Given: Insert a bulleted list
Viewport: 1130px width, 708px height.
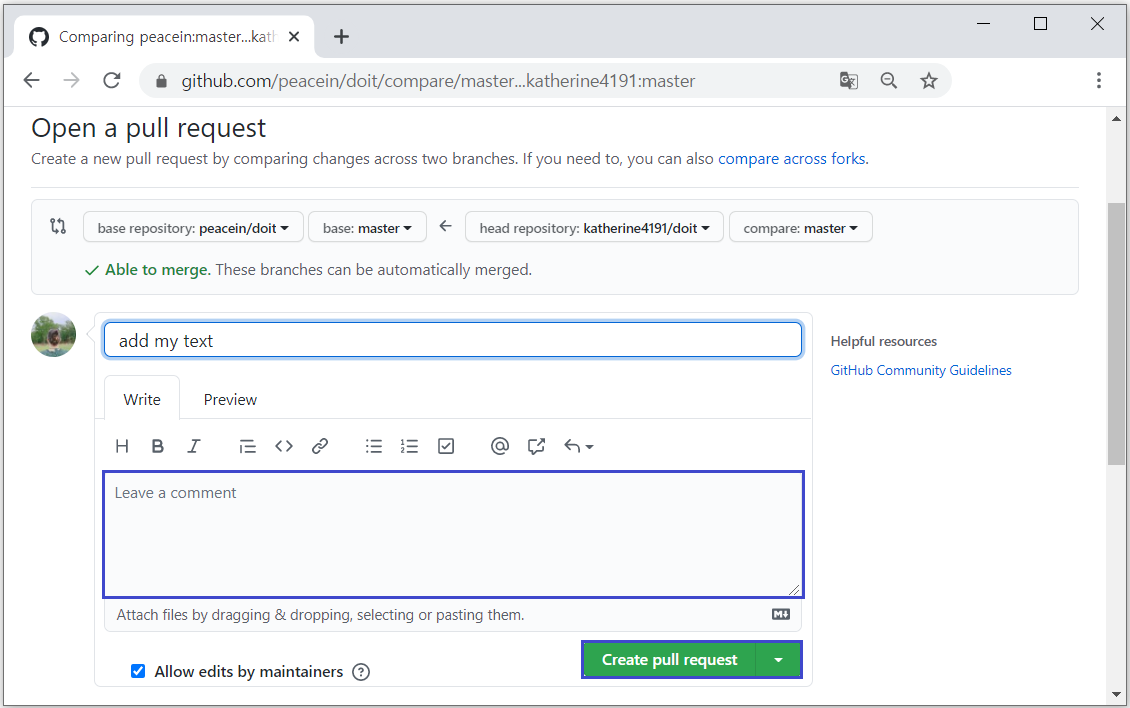Looking at the screenshot, I should tap(373, 446).
